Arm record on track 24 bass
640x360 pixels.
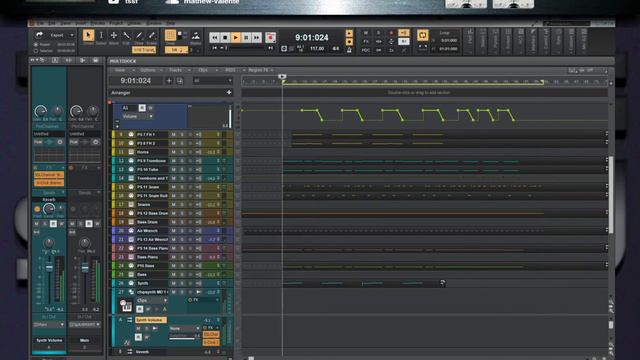[190, 266]
